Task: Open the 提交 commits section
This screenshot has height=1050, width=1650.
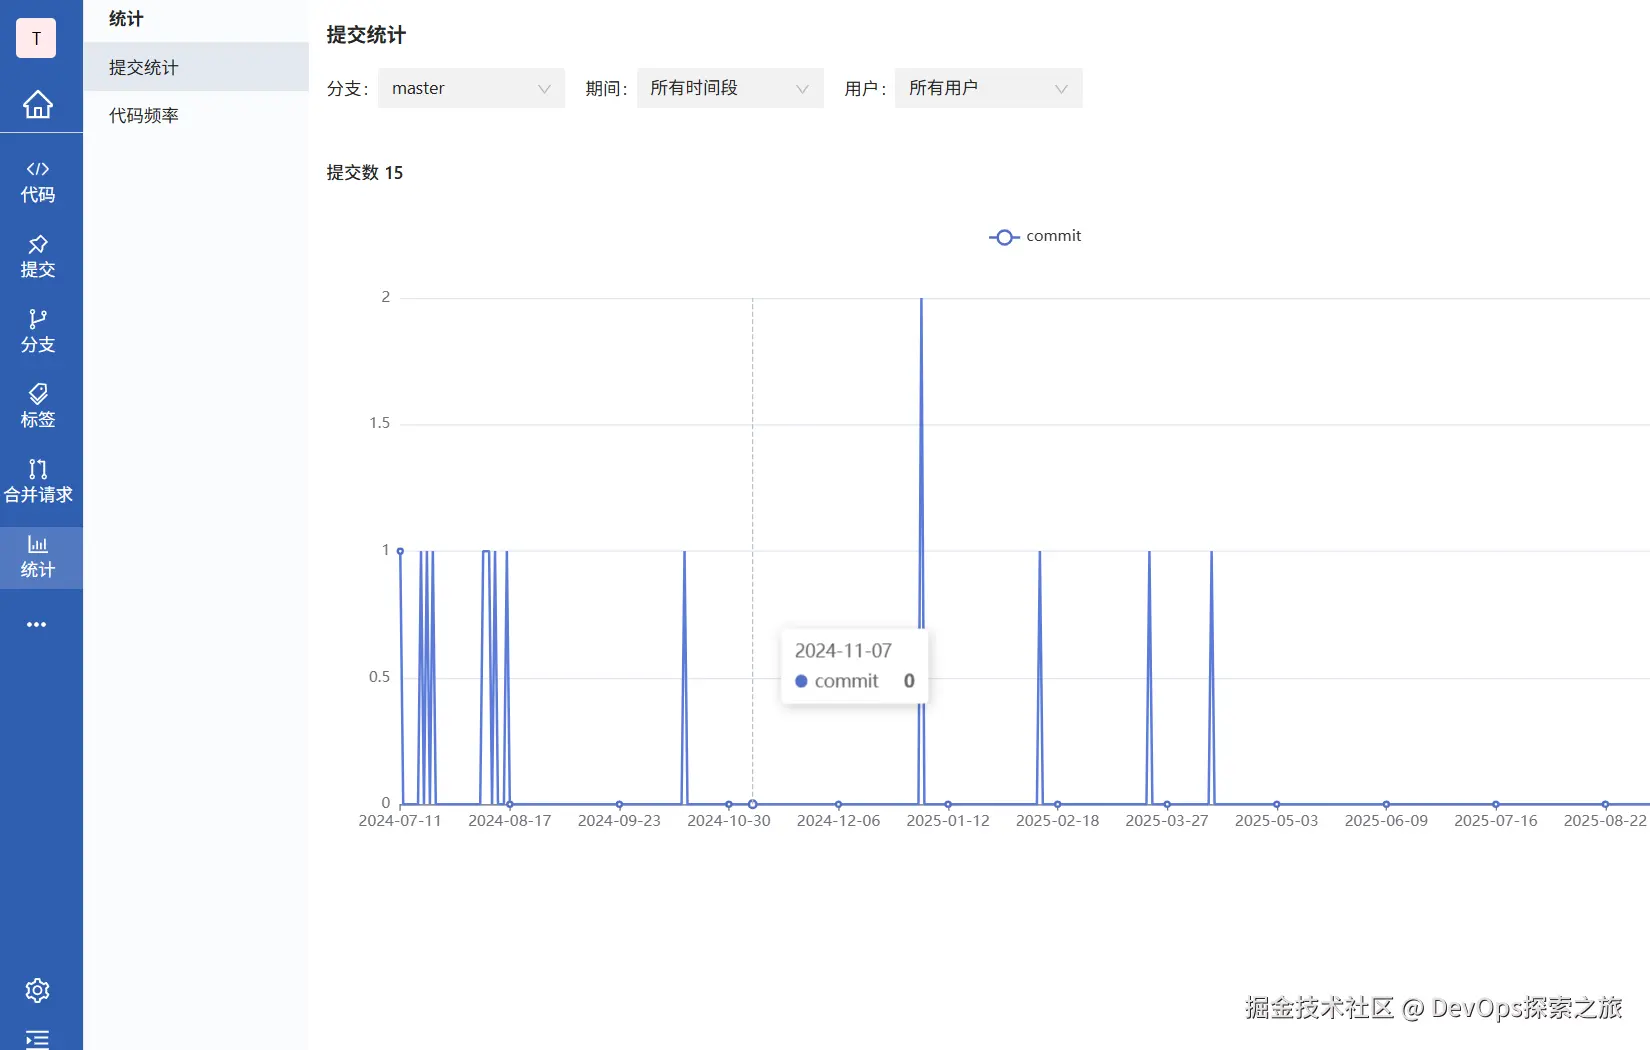Action: (x=38, y=257)
